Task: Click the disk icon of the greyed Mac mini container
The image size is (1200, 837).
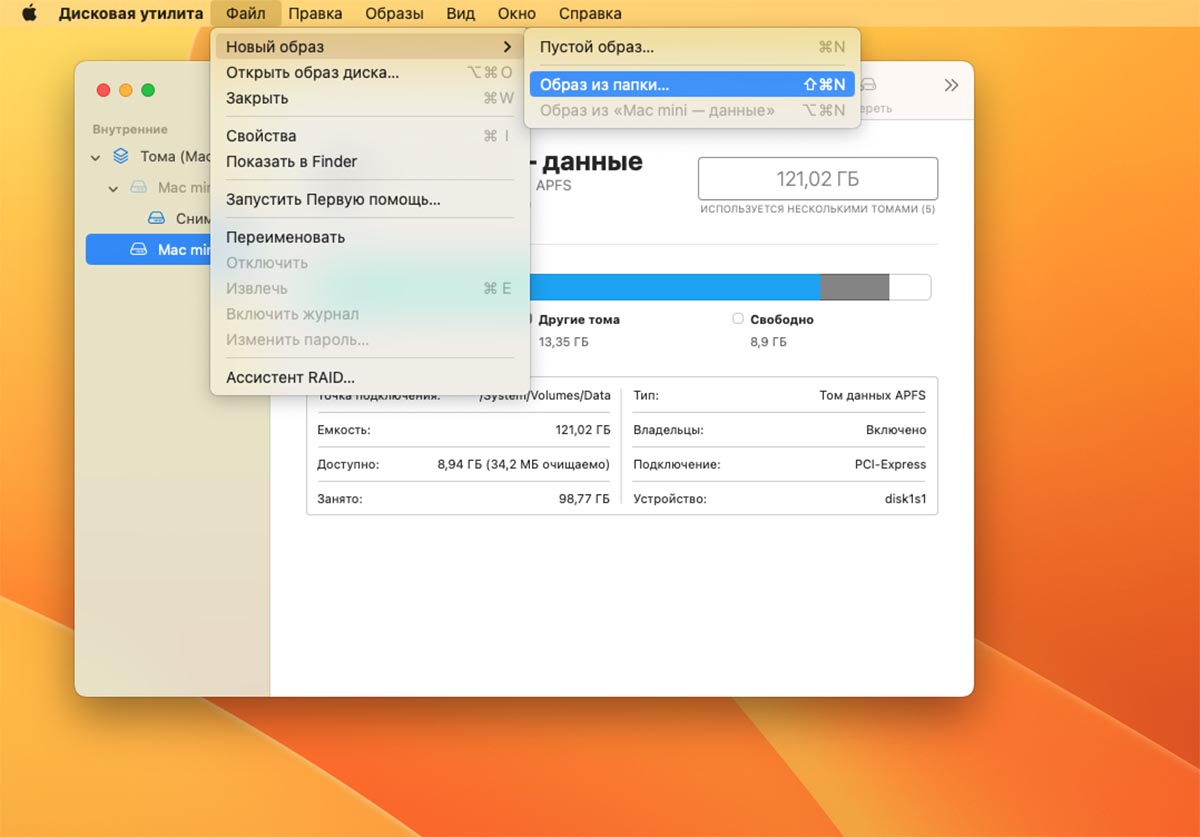Action: [139, 188]
